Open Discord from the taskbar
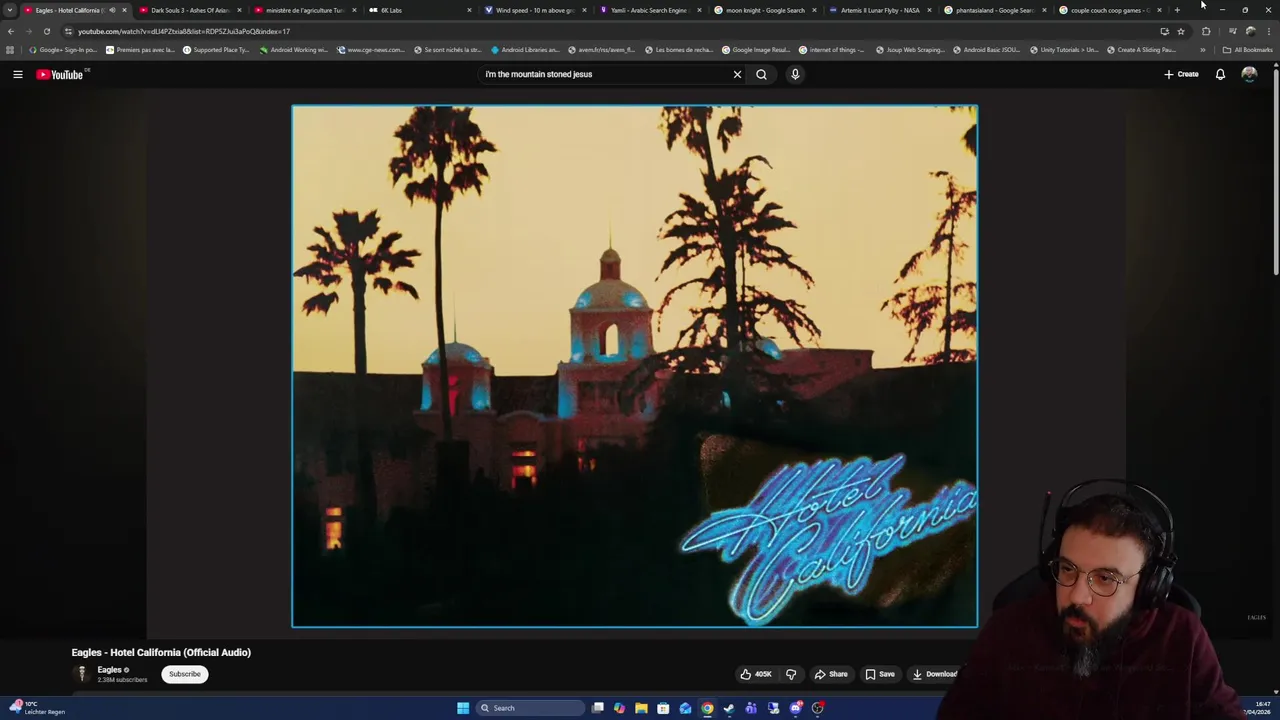Viewport: 1280px width, 720px height. tap(795, 708)
